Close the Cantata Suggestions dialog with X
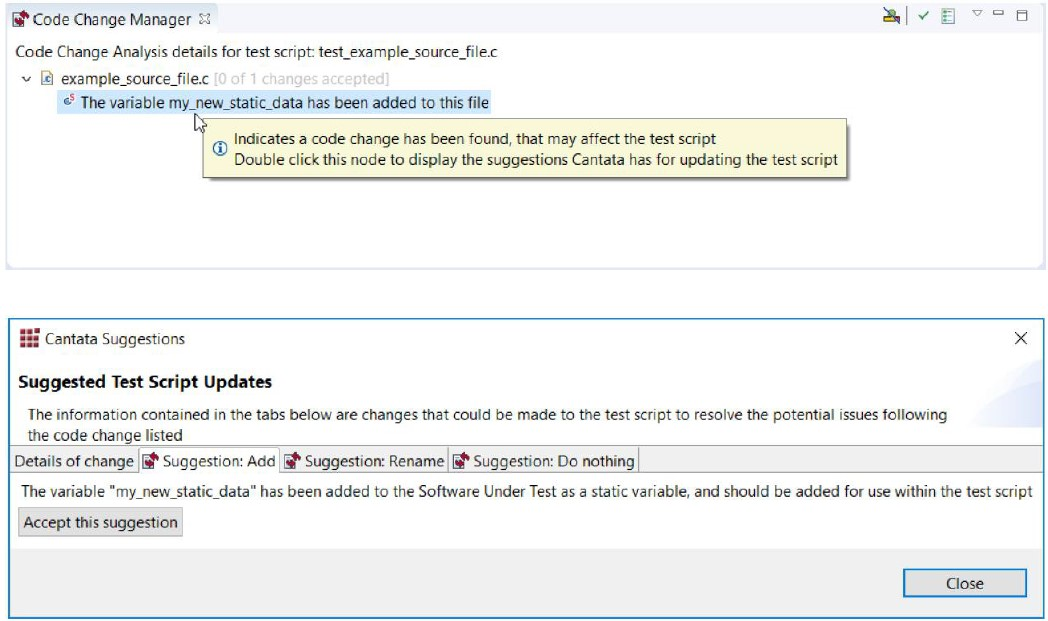Screen dimensions: 1048x621 pyautogui.click(x=1021, y=338)
